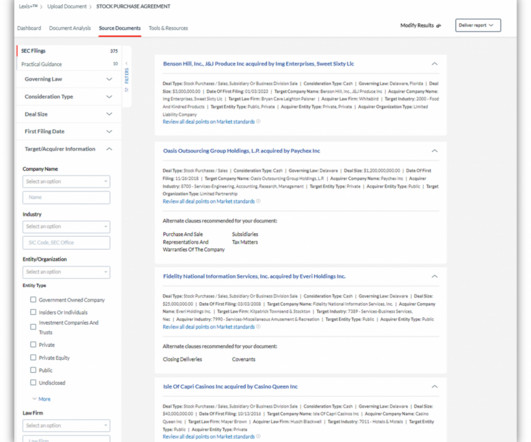This screenshot has height=442, width=531.
Task: Open the Subsidiaries alternate clause
Action: click(x=245, y=234)
